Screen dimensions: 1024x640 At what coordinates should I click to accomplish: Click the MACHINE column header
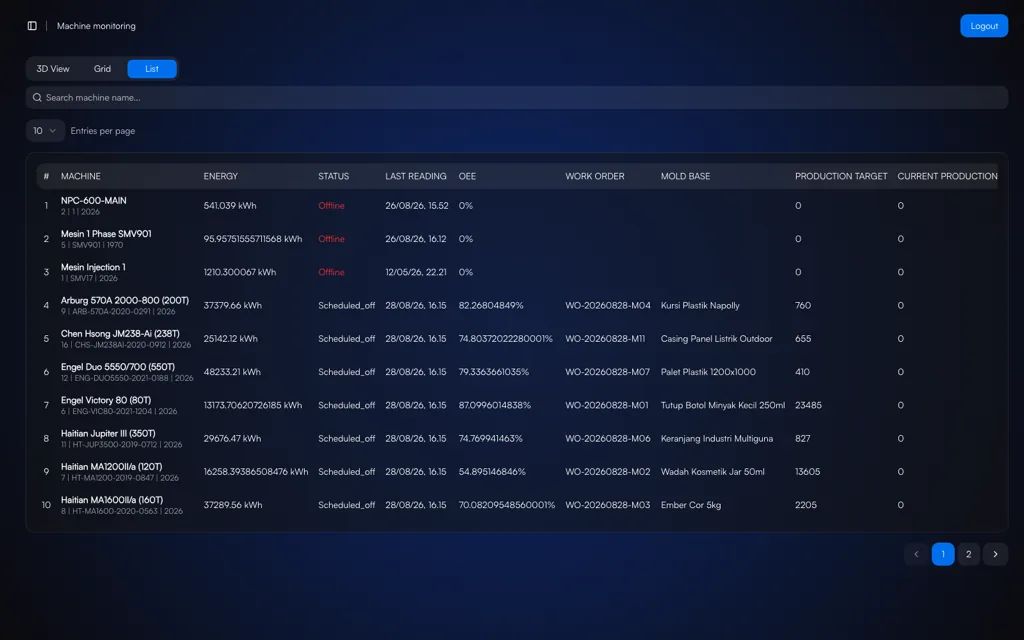tap(80, 176)
